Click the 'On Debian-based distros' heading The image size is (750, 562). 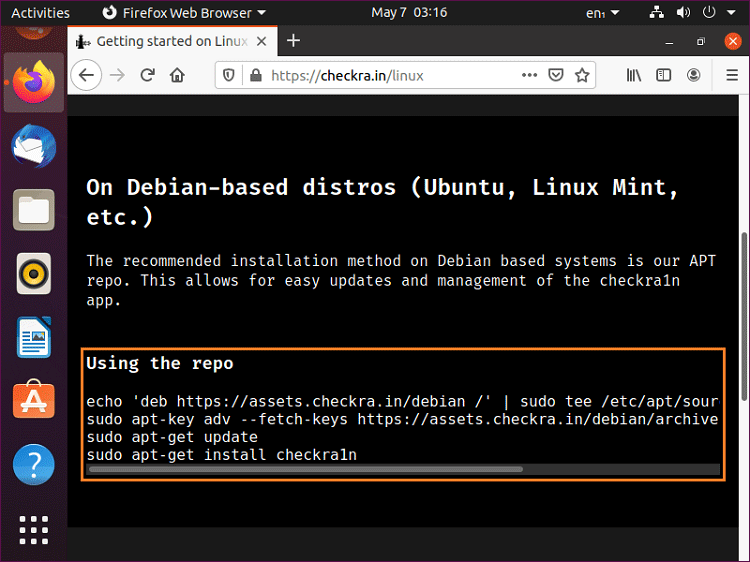click(x=383, y=202)
